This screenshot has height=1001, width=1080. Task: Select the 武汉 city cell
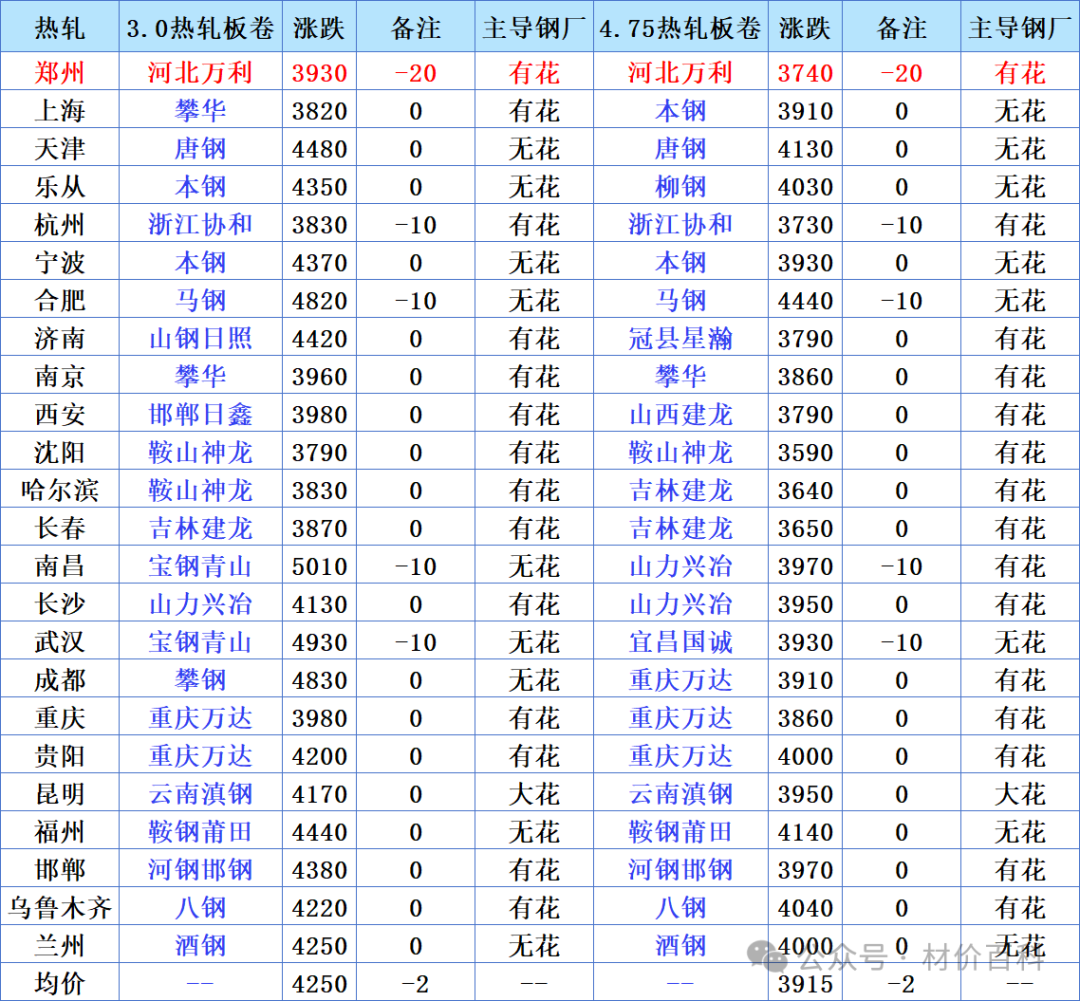(x=60, y=641)
